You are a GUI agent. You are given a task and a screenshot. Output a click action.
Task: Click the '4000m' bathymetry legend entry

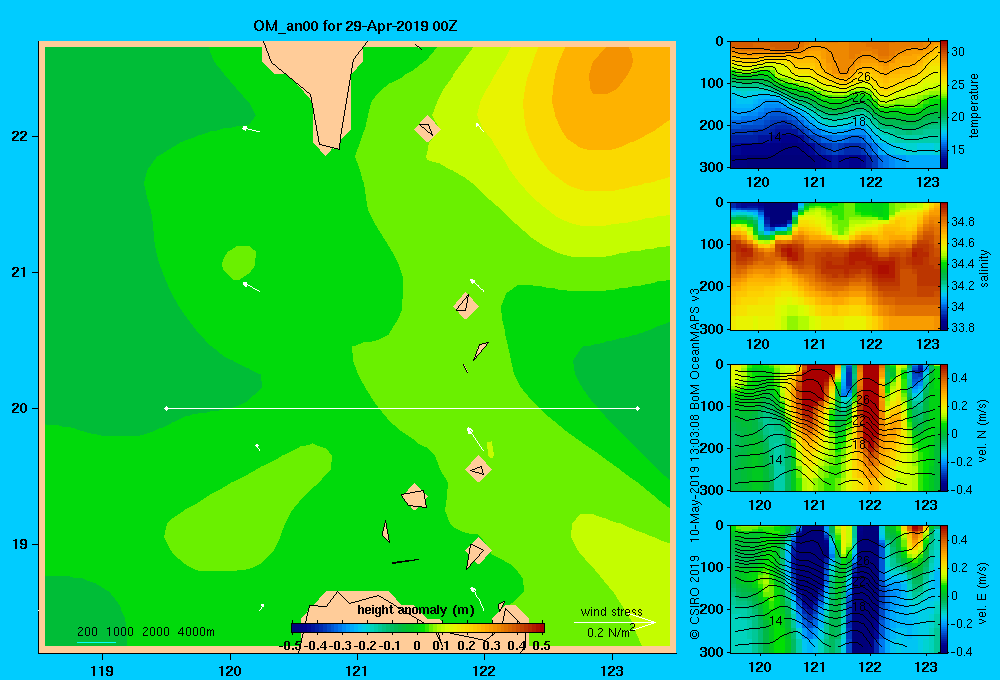[196, 632]
